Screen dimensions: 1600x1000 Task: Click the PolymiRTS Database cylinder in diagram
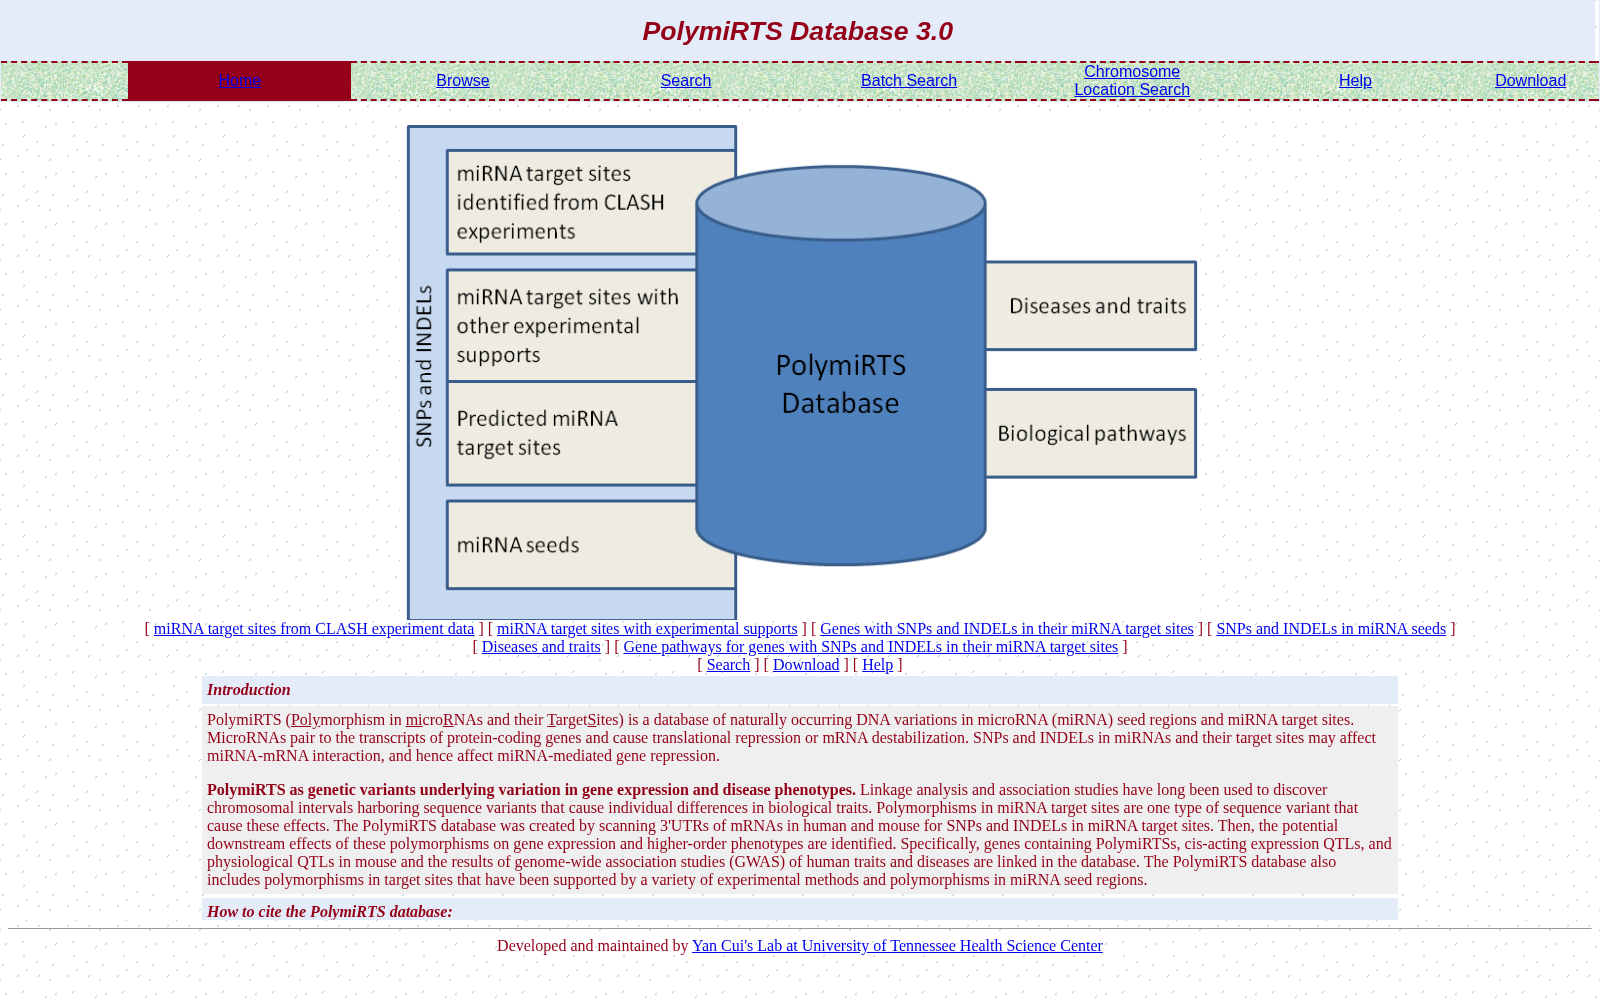pyautogui.click(x=841, y=366)
